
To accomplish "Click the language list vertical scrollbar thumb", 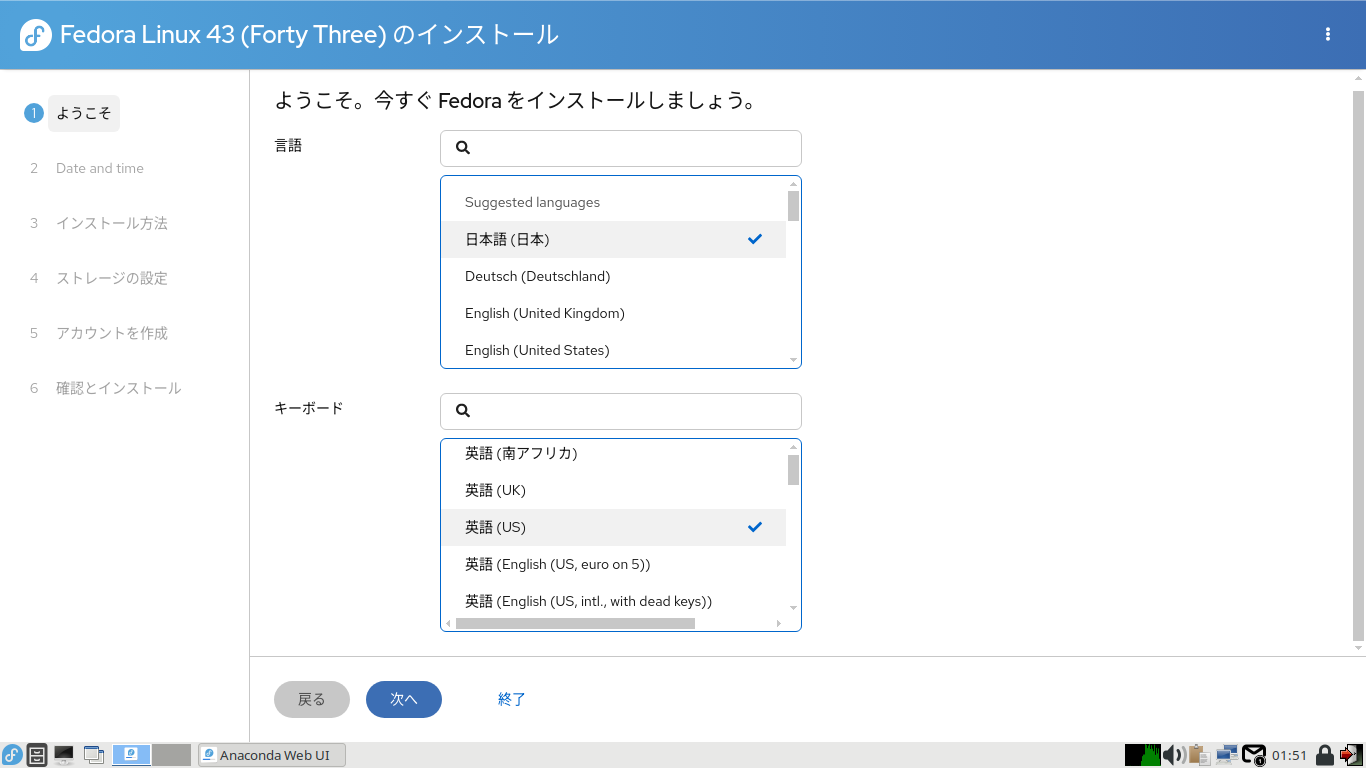I will (793, 206).
